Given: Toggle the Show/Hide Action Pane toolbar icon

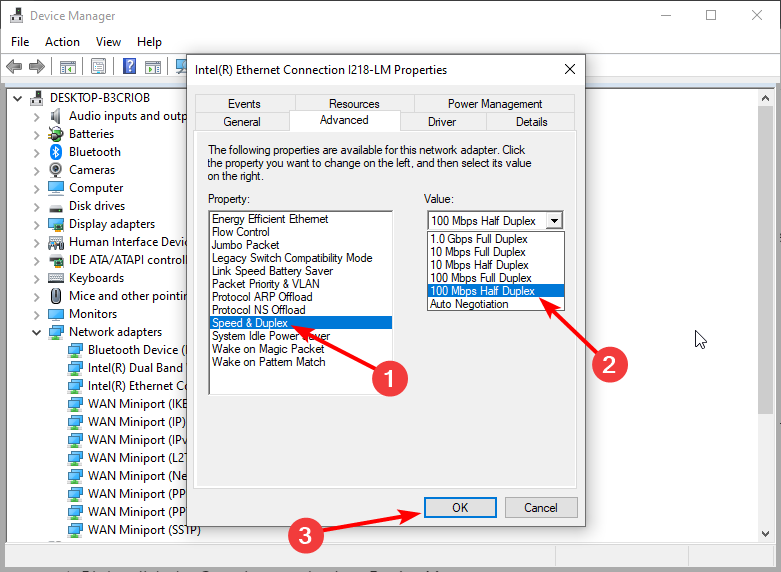Looking at the screenshot, I should point(153,66).
